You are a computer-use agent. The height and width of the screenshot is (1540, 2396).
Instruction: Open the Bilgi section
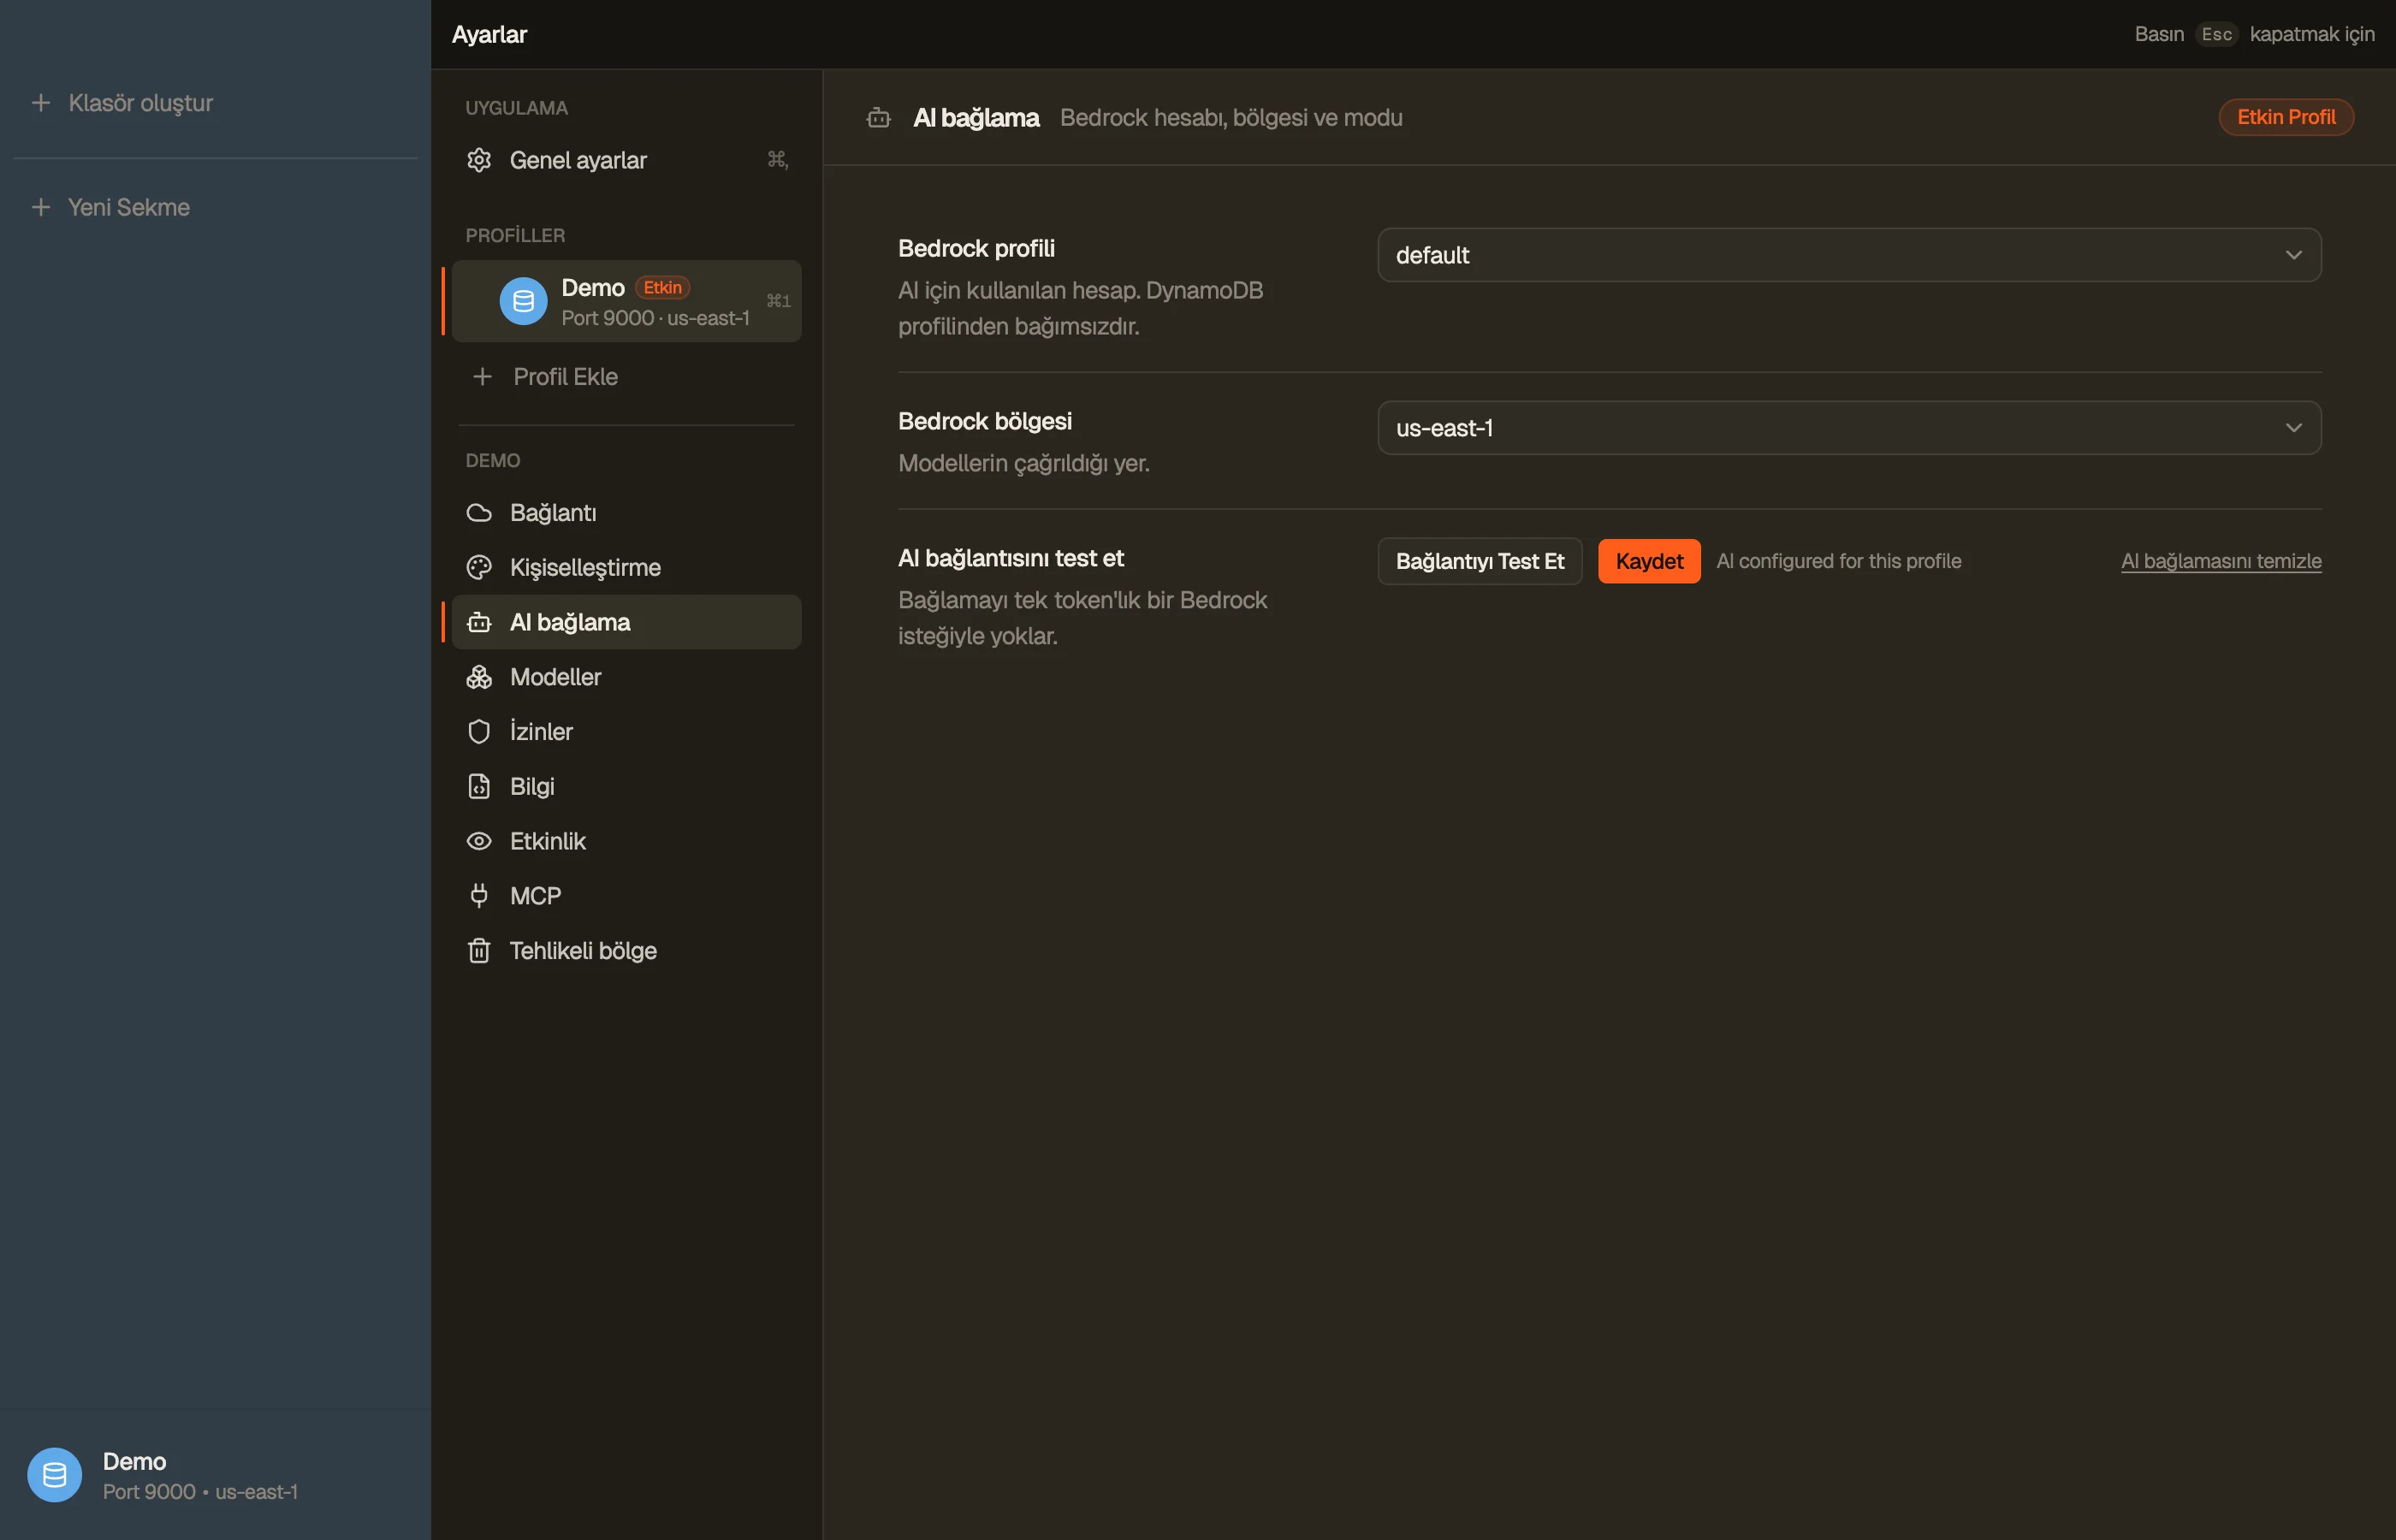click(x=626, y=787)
